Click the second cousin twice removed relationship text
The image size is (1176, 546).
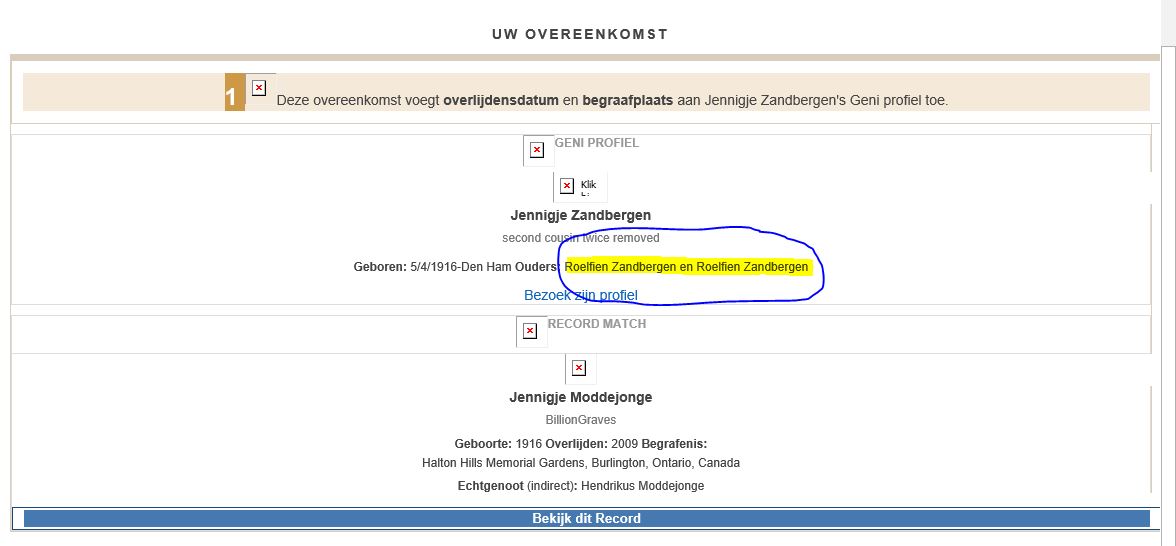580,238
